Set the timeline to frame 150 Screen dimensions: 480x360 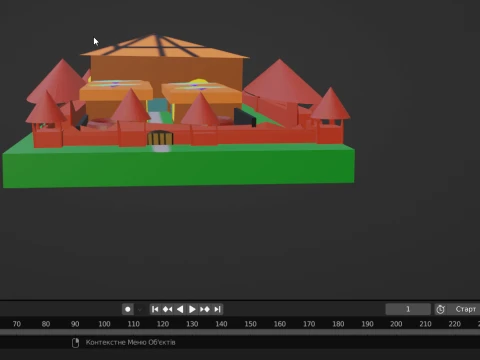pos(250,324)
